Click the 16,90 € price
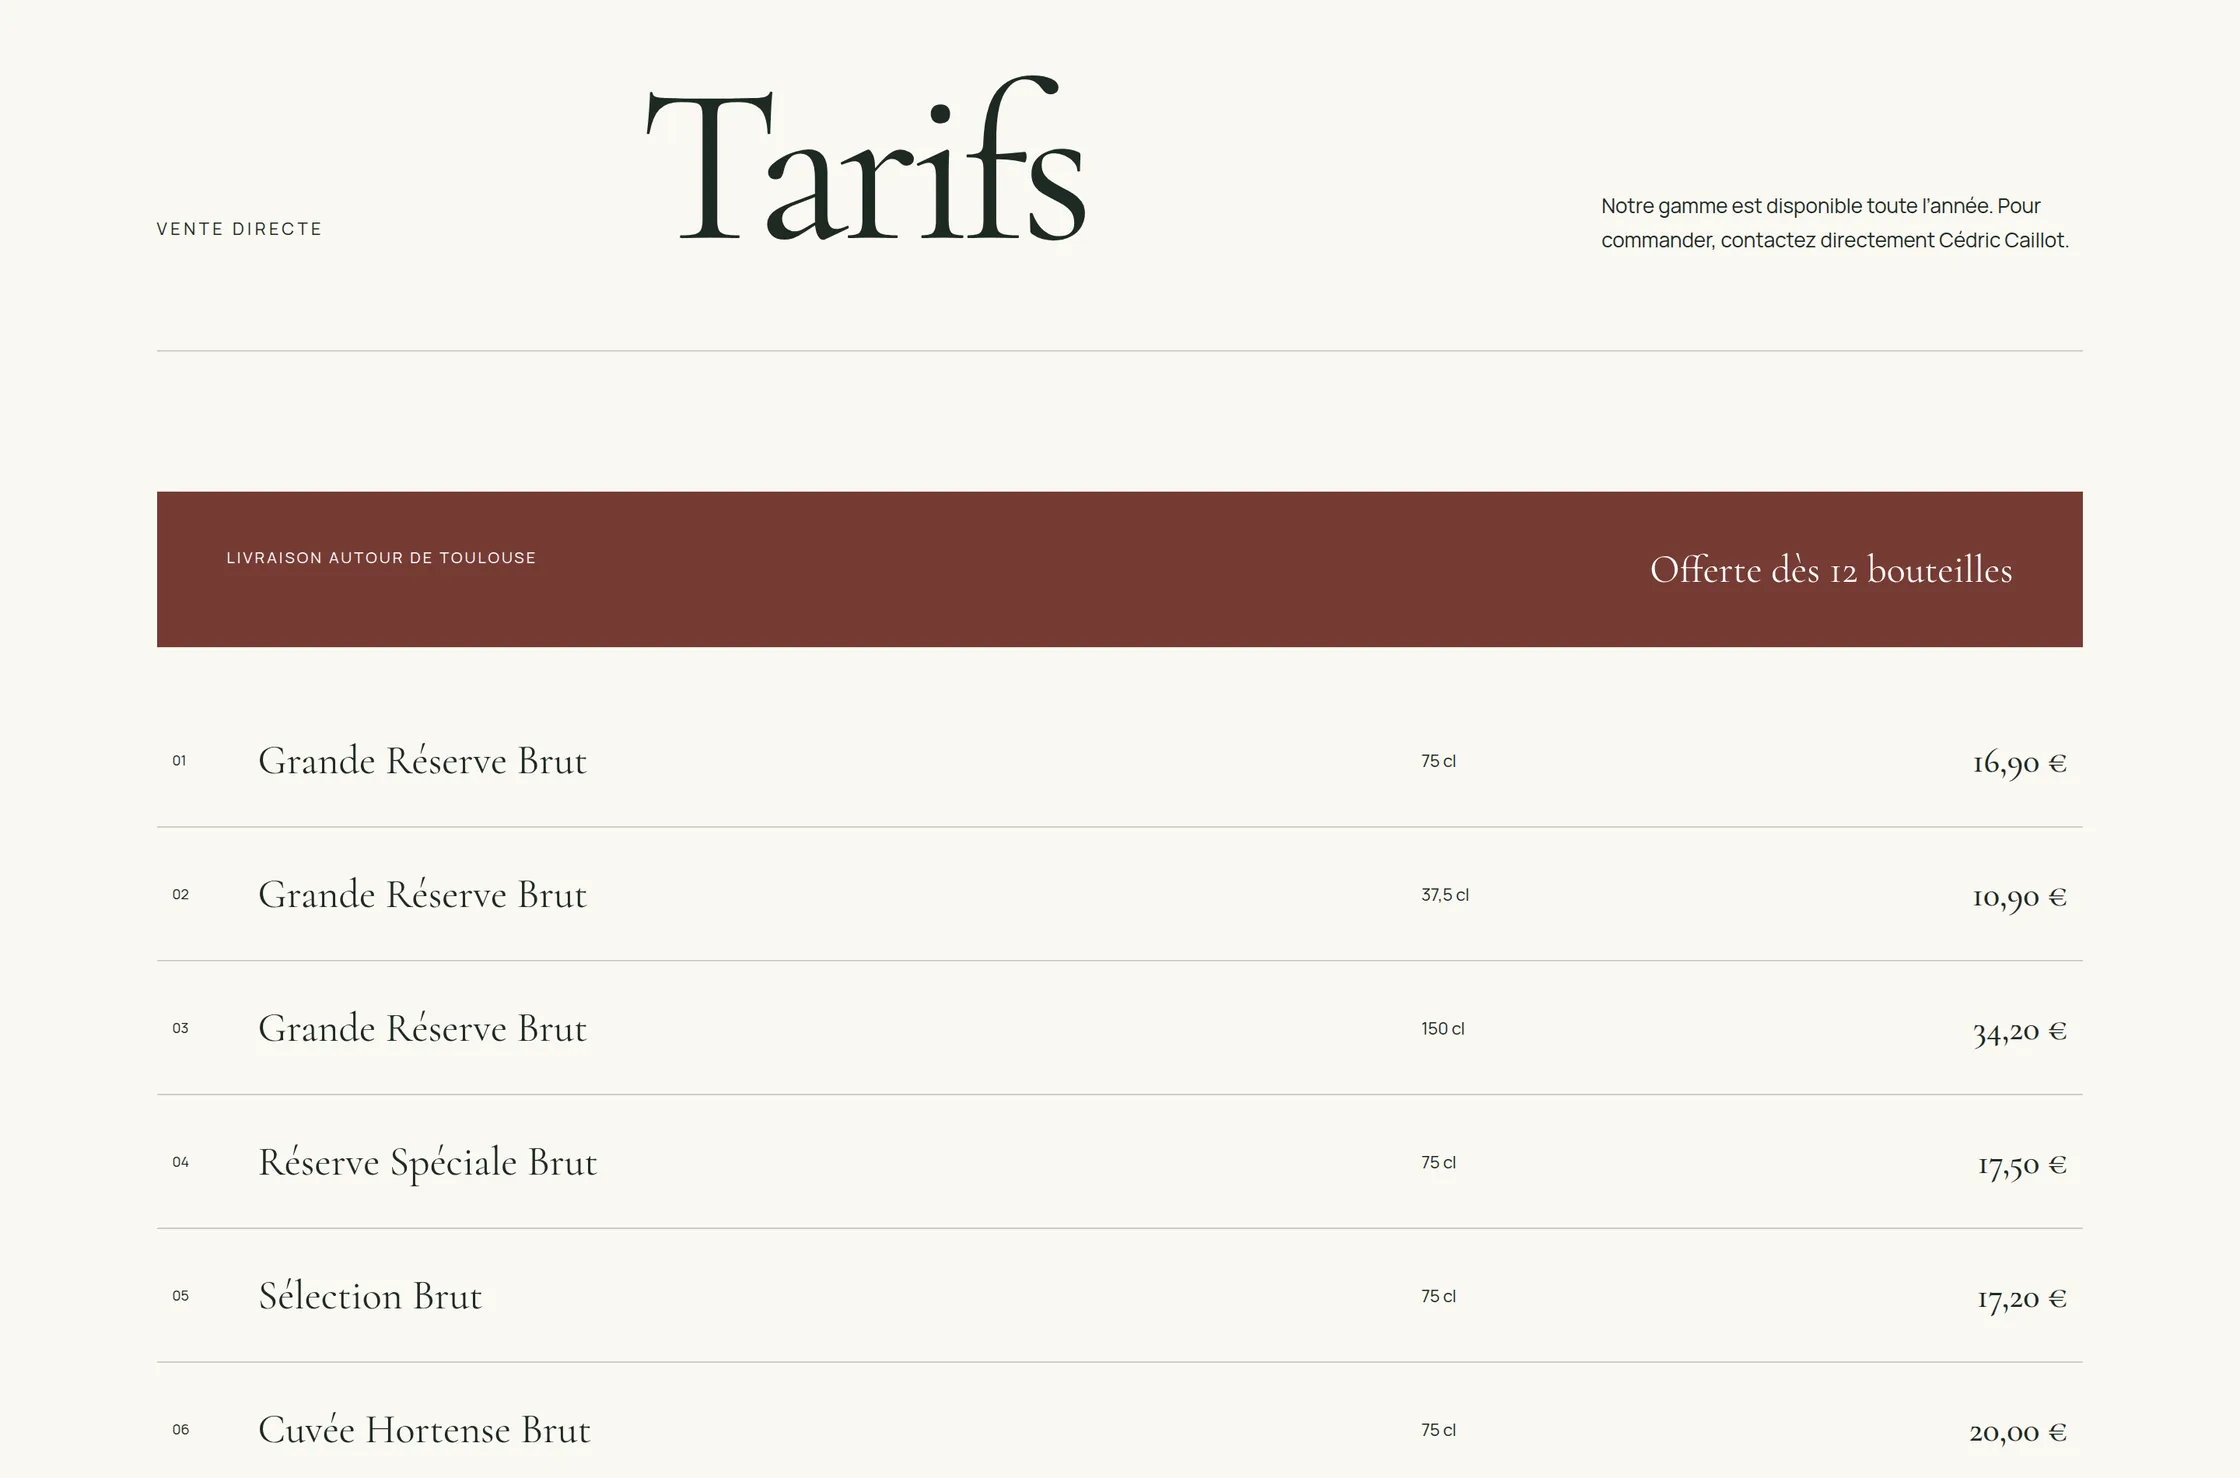Image resolution: width=2240 pixels, height=1478 pixels. tap(2019, 763)
